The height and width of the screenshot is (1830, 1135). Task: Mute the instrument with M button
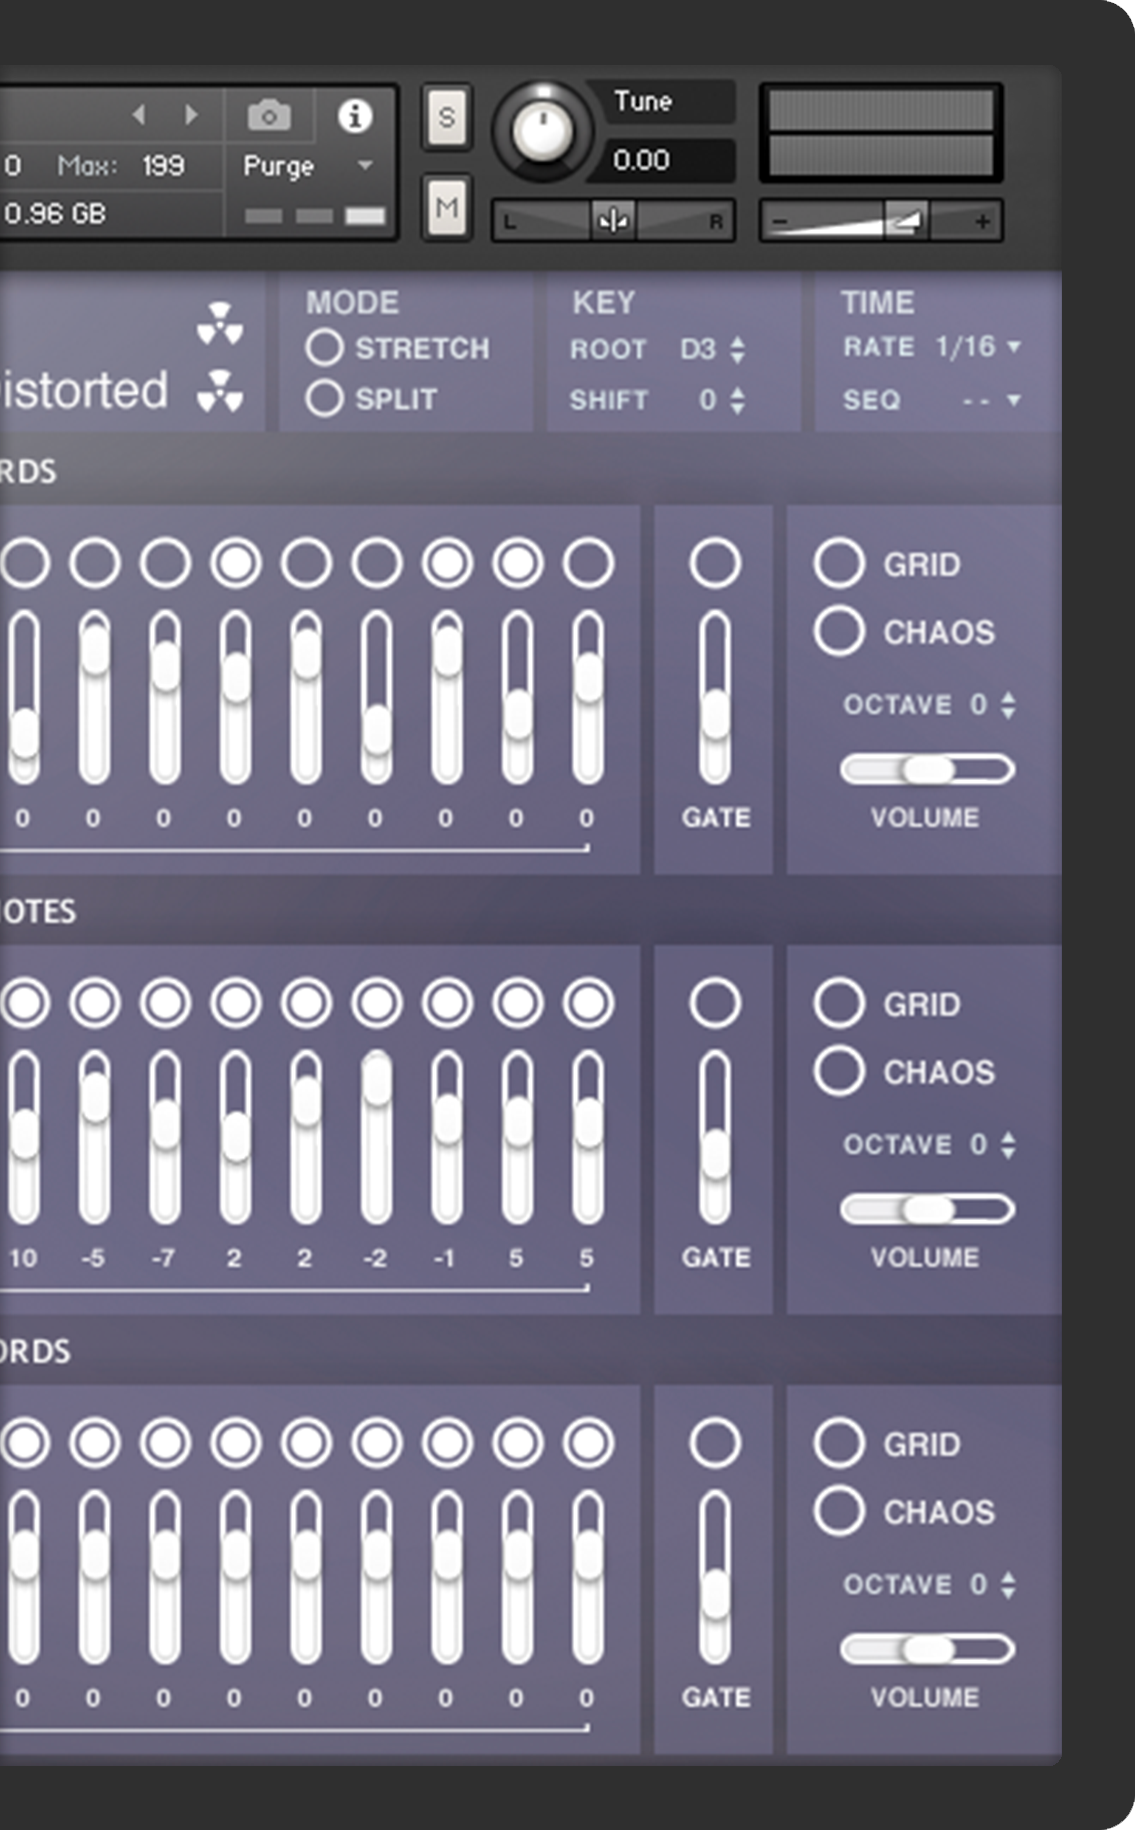tap(446, 207)
